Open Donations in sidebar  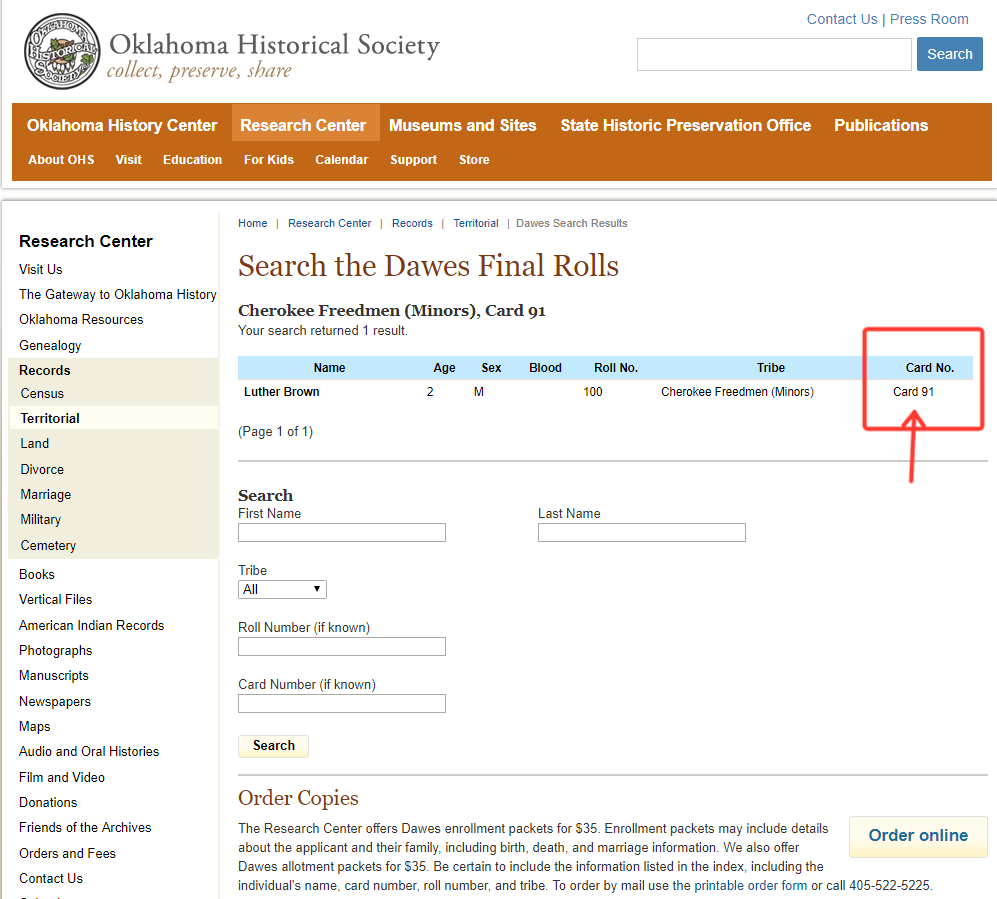point(48,802)
